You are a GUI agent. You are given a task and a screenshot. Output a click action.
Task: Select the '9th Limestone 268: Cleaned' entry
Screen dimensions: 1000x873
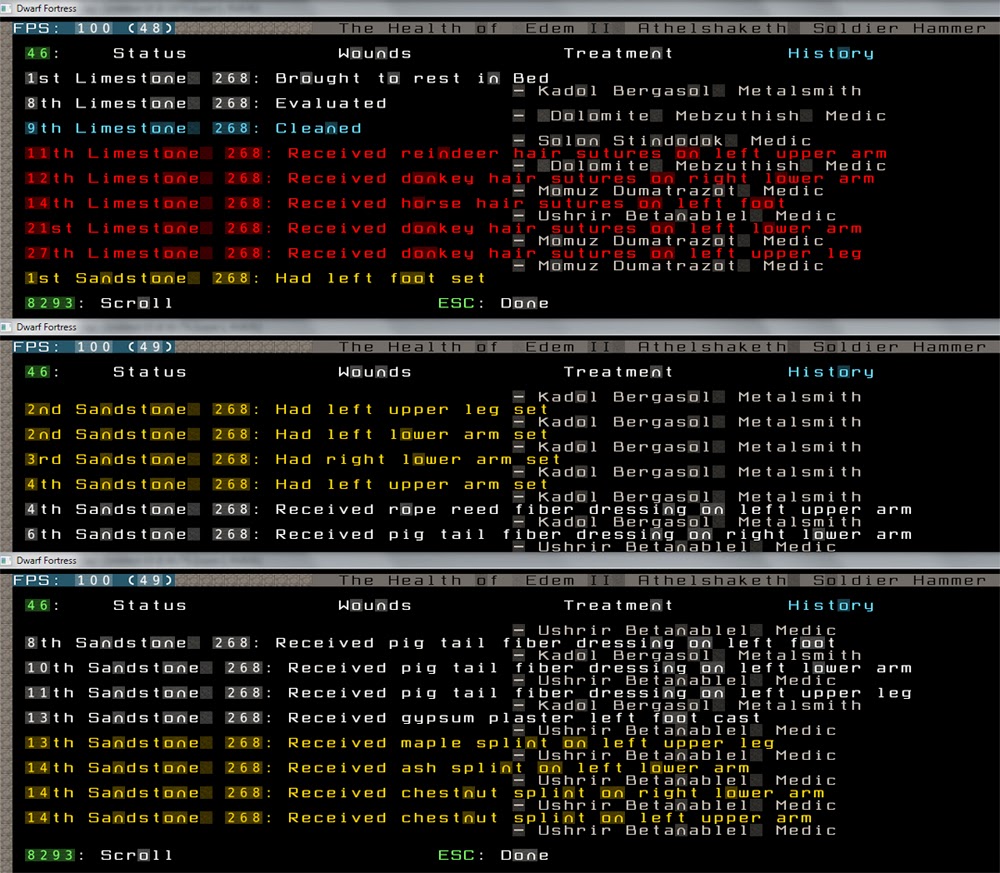click(x=193, y=128)
